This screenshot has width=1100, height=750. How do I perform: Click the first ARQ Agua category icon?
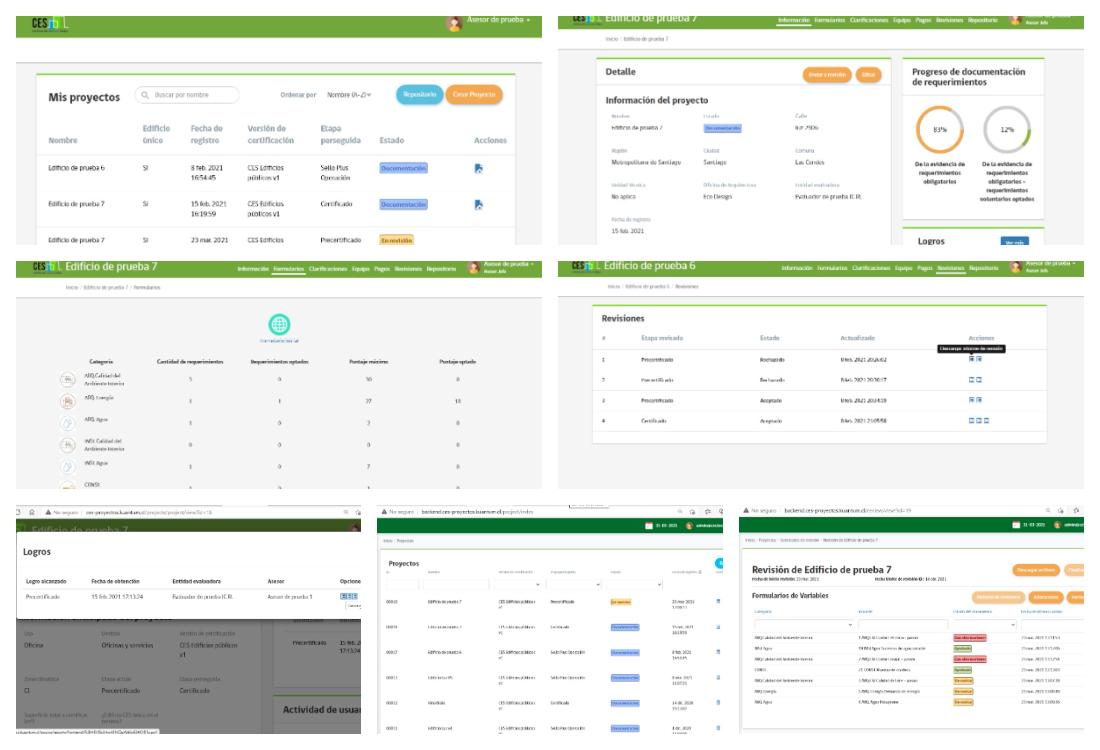(x=68, y=423)
